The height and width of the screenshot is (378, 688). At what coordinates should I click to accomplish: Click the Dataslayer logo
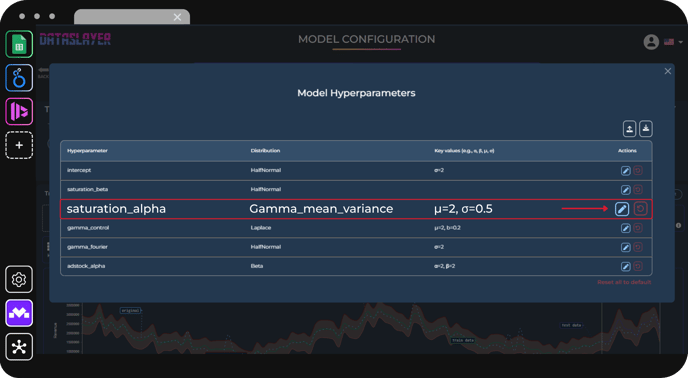point(75,40)
